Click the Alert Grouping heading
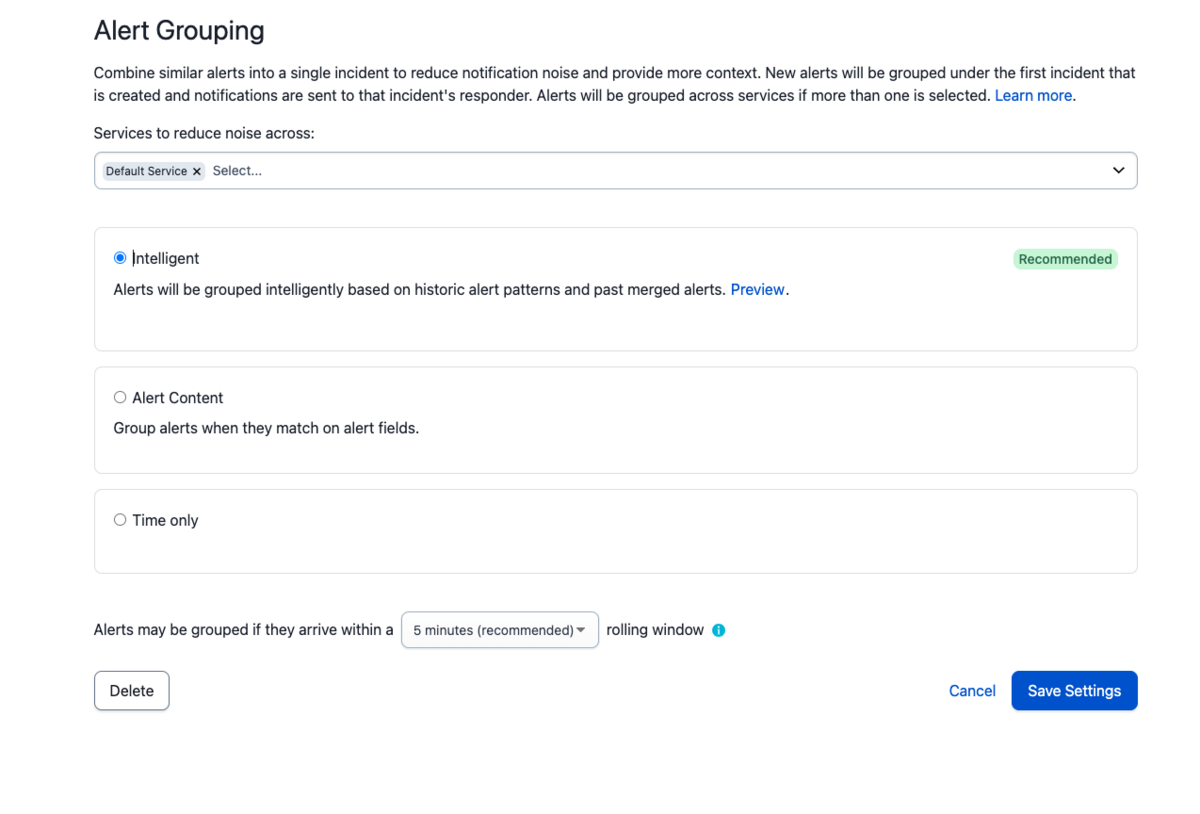This screenshot has width=1200, height=814. coord(179,31)
